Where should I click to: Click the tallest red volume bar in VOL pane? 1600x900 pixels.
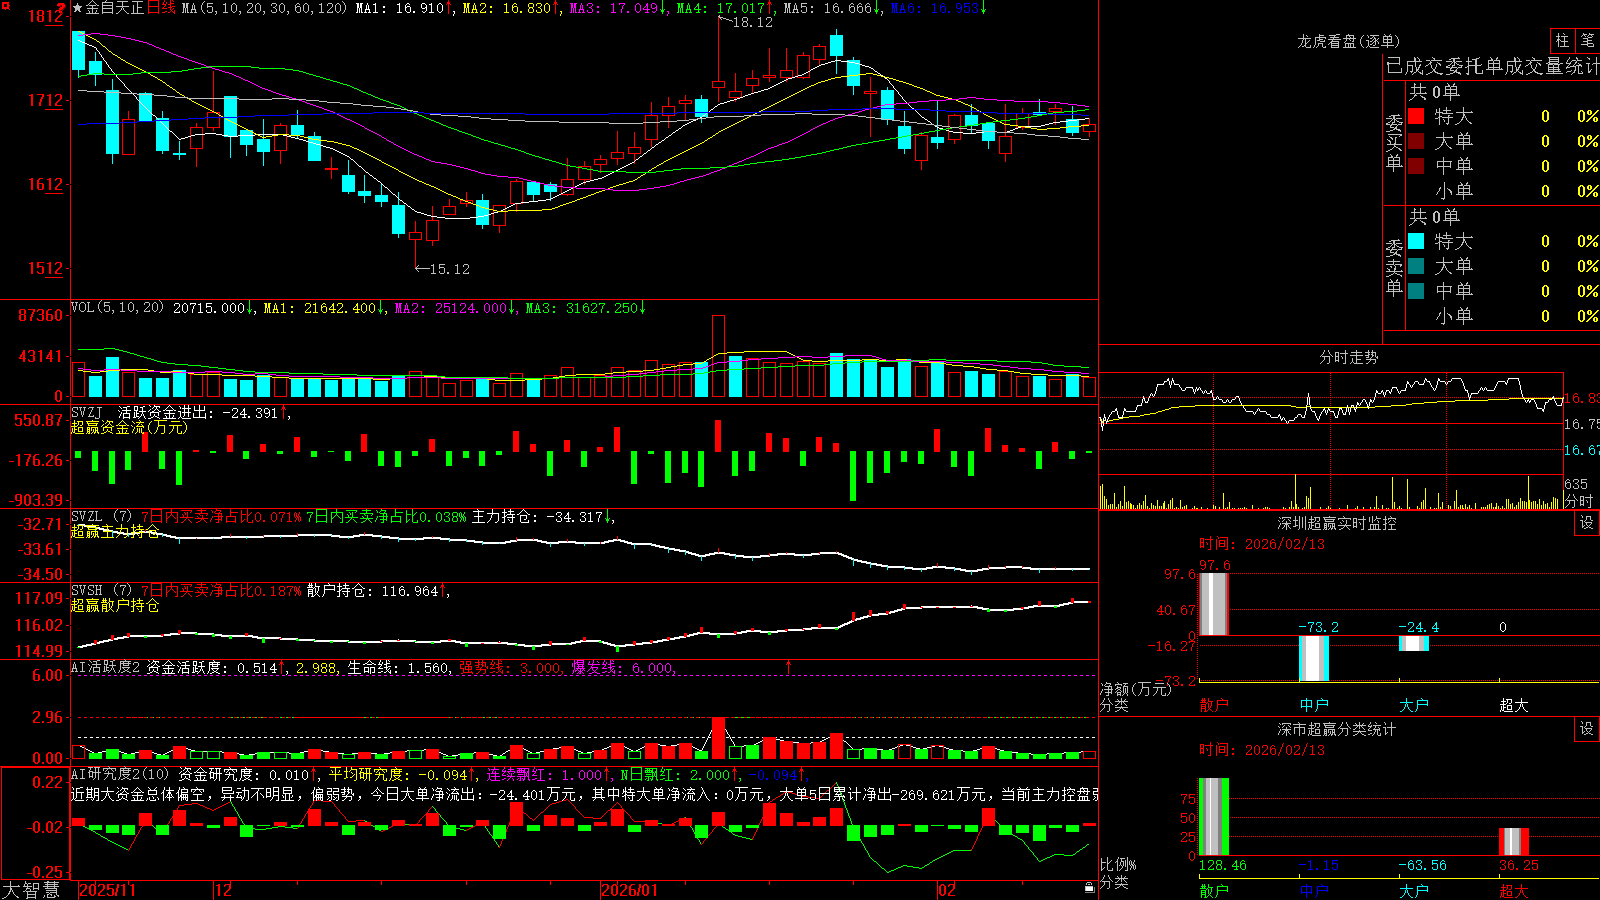pos(718,356)
